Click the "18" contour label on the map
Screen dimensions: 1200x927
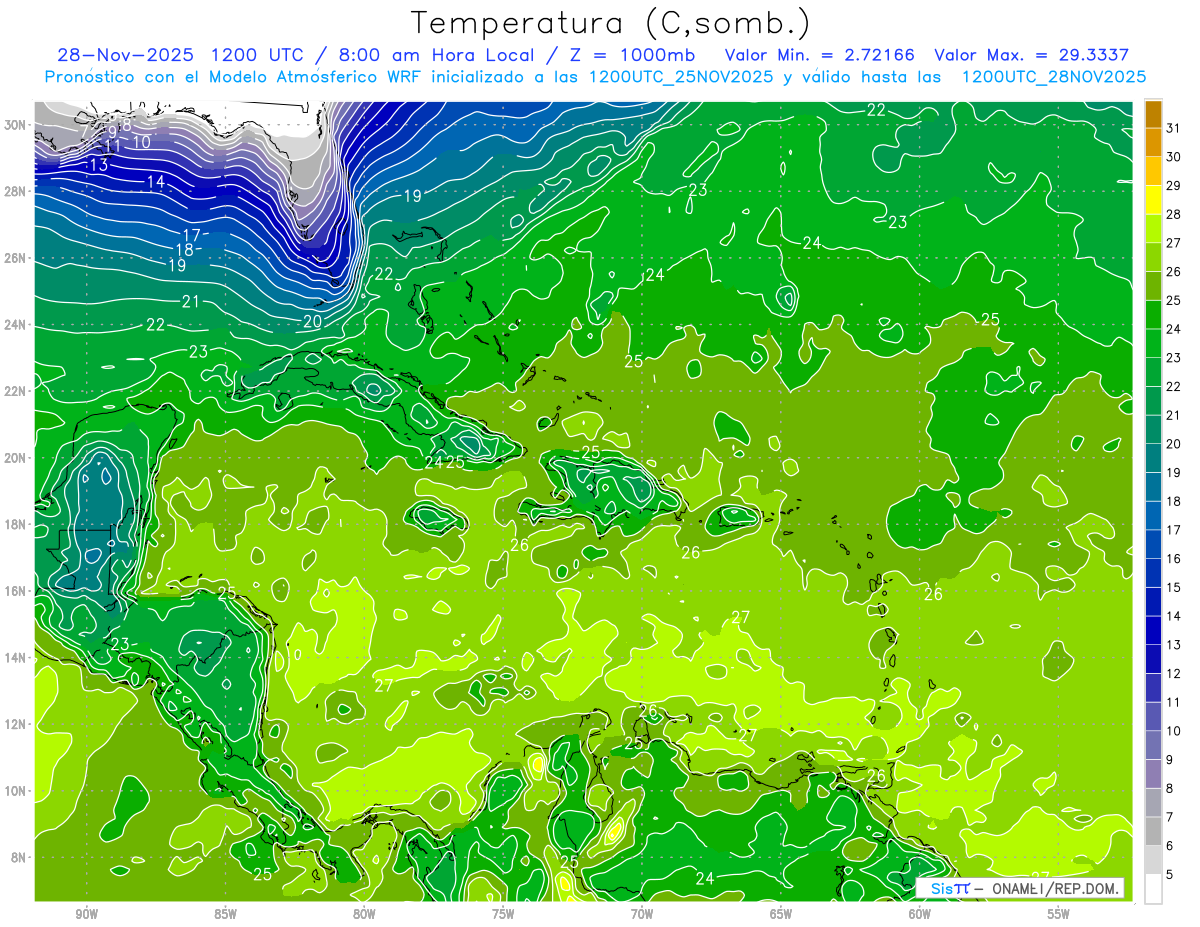pyautogui.click(x=184, y=250)
